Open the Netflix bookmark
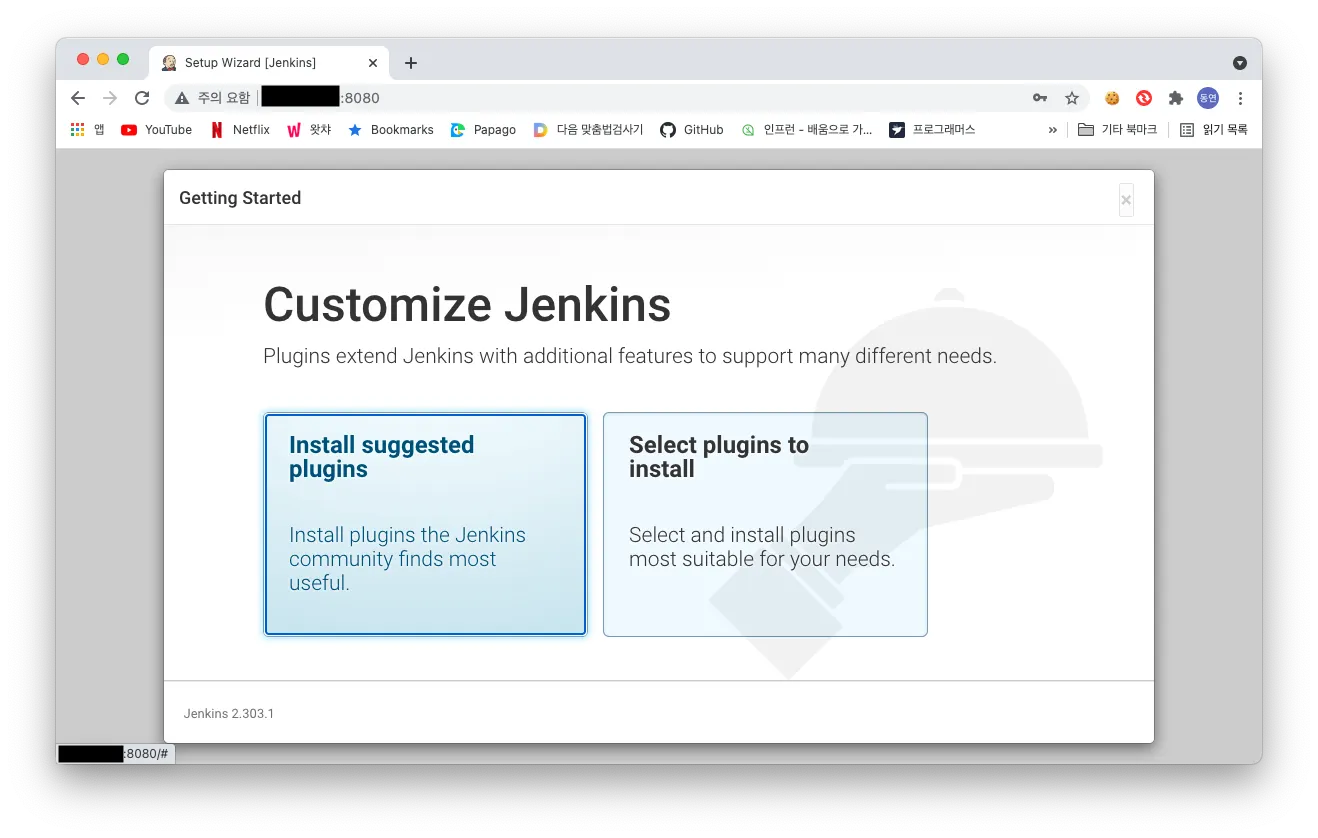The height and width of the screenshot is (838, 1318). pos(240,130)
